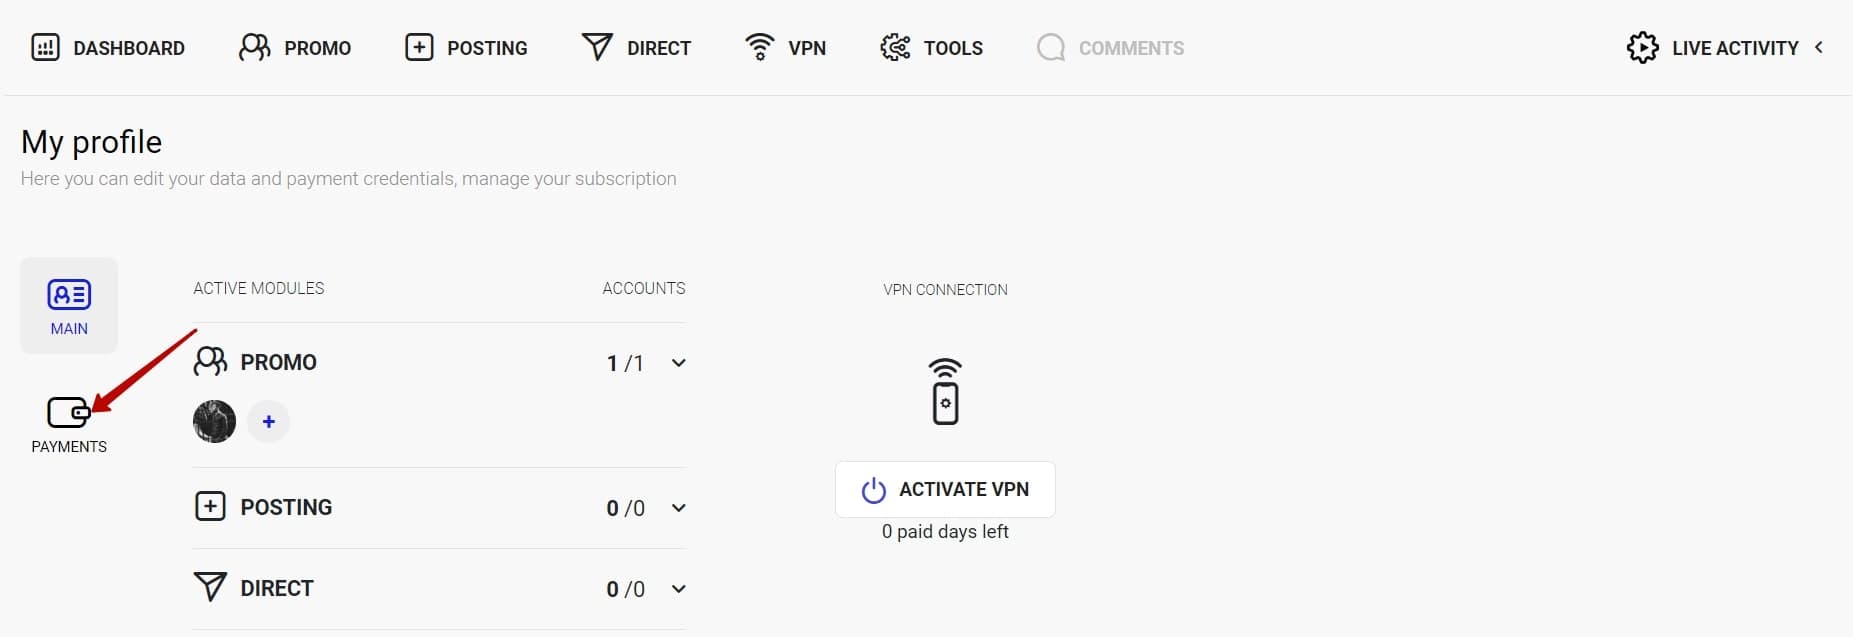Viewport: 1853px width, 637px height.
Task: Open the Live Activity gear icon
Action: pyautogui.click(x=1642, y=47)
